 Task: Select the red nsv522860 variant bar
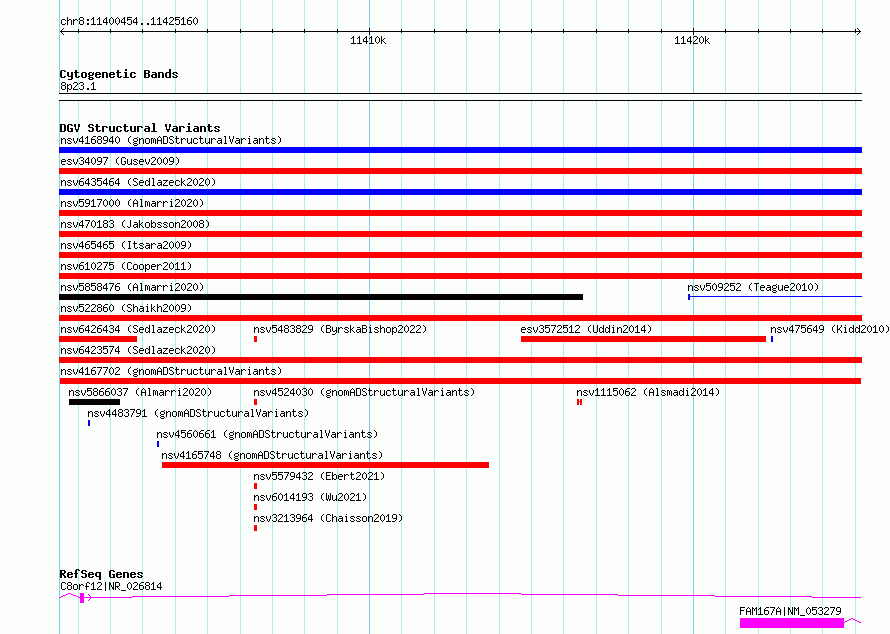pos(460,318)
